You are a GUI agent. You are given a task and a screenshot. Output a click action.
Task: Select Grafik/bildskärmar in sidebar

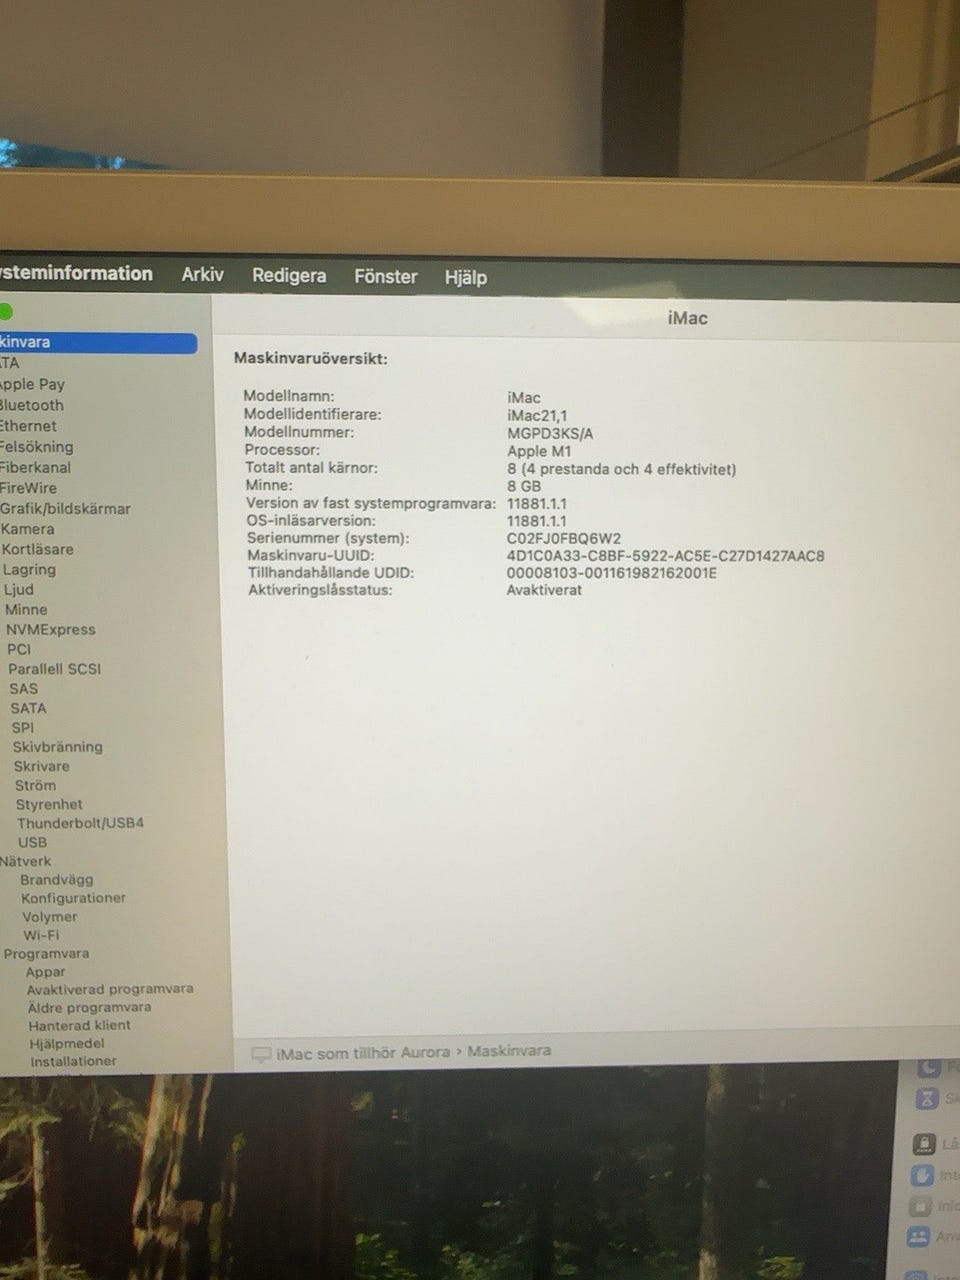coord(65,508)
